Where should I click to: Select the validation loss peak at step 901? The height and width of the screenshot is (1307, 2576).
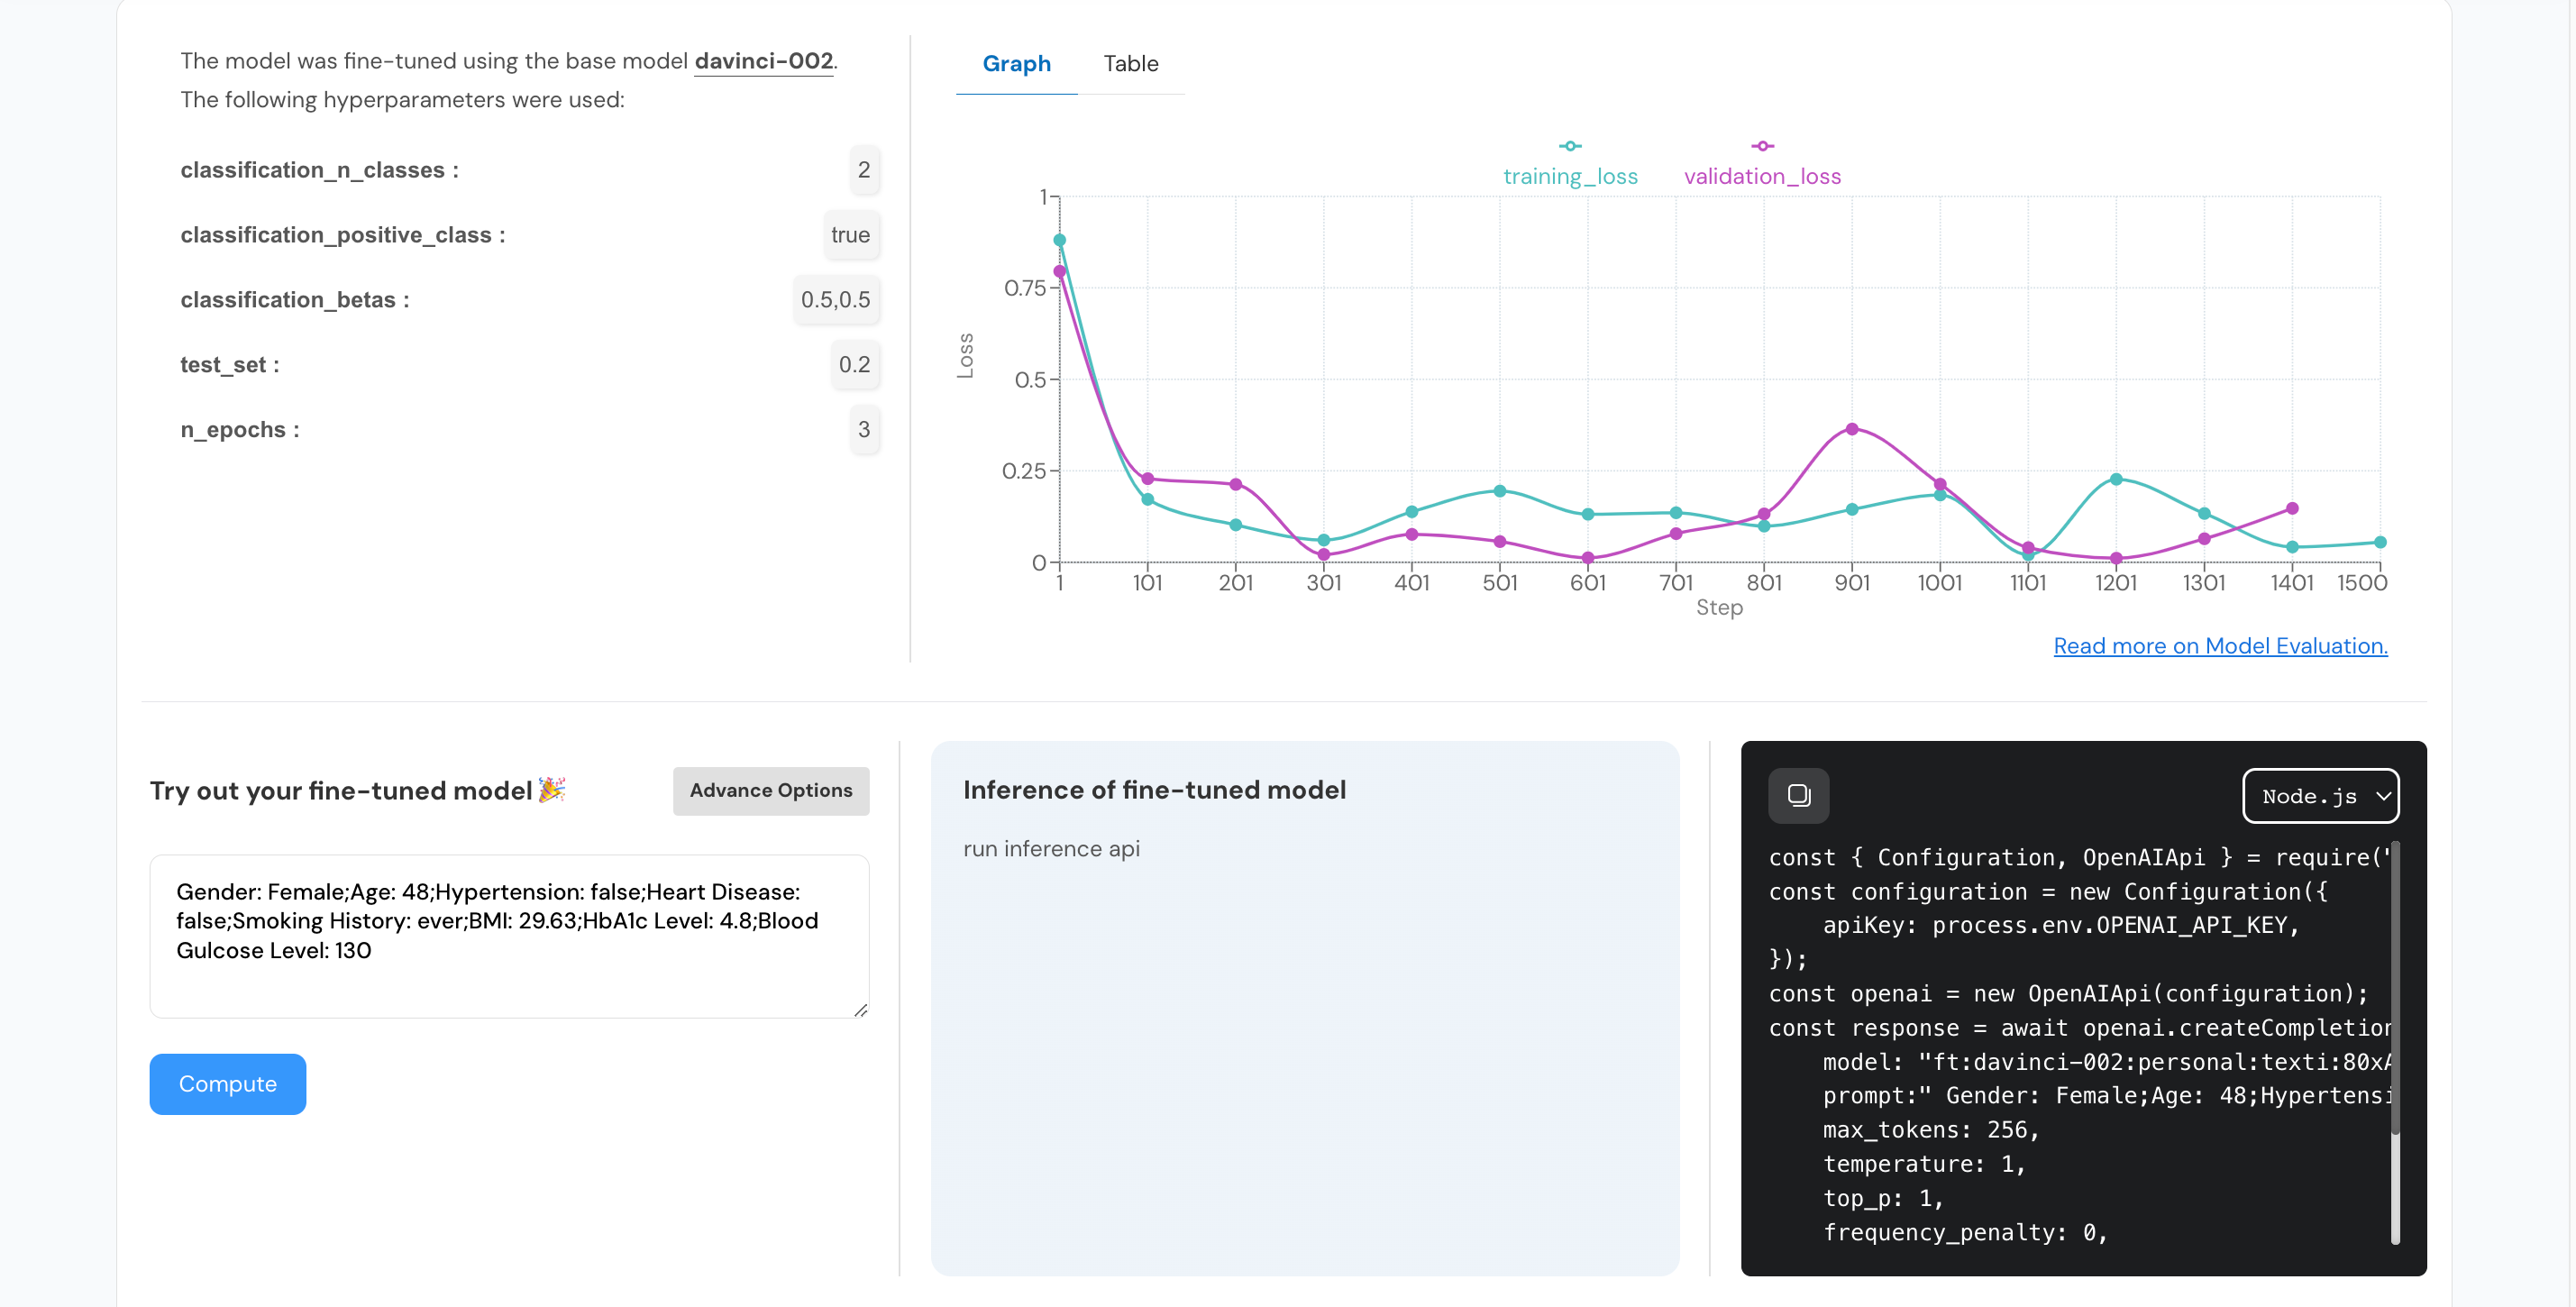click(x=1853, y=428)
